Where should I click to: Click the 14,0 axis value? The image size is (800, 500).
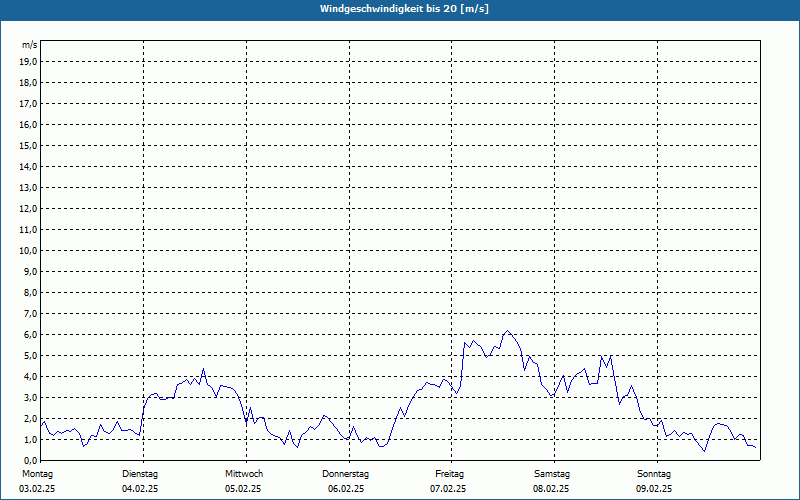pyautogui.click(x=29, y=166)
